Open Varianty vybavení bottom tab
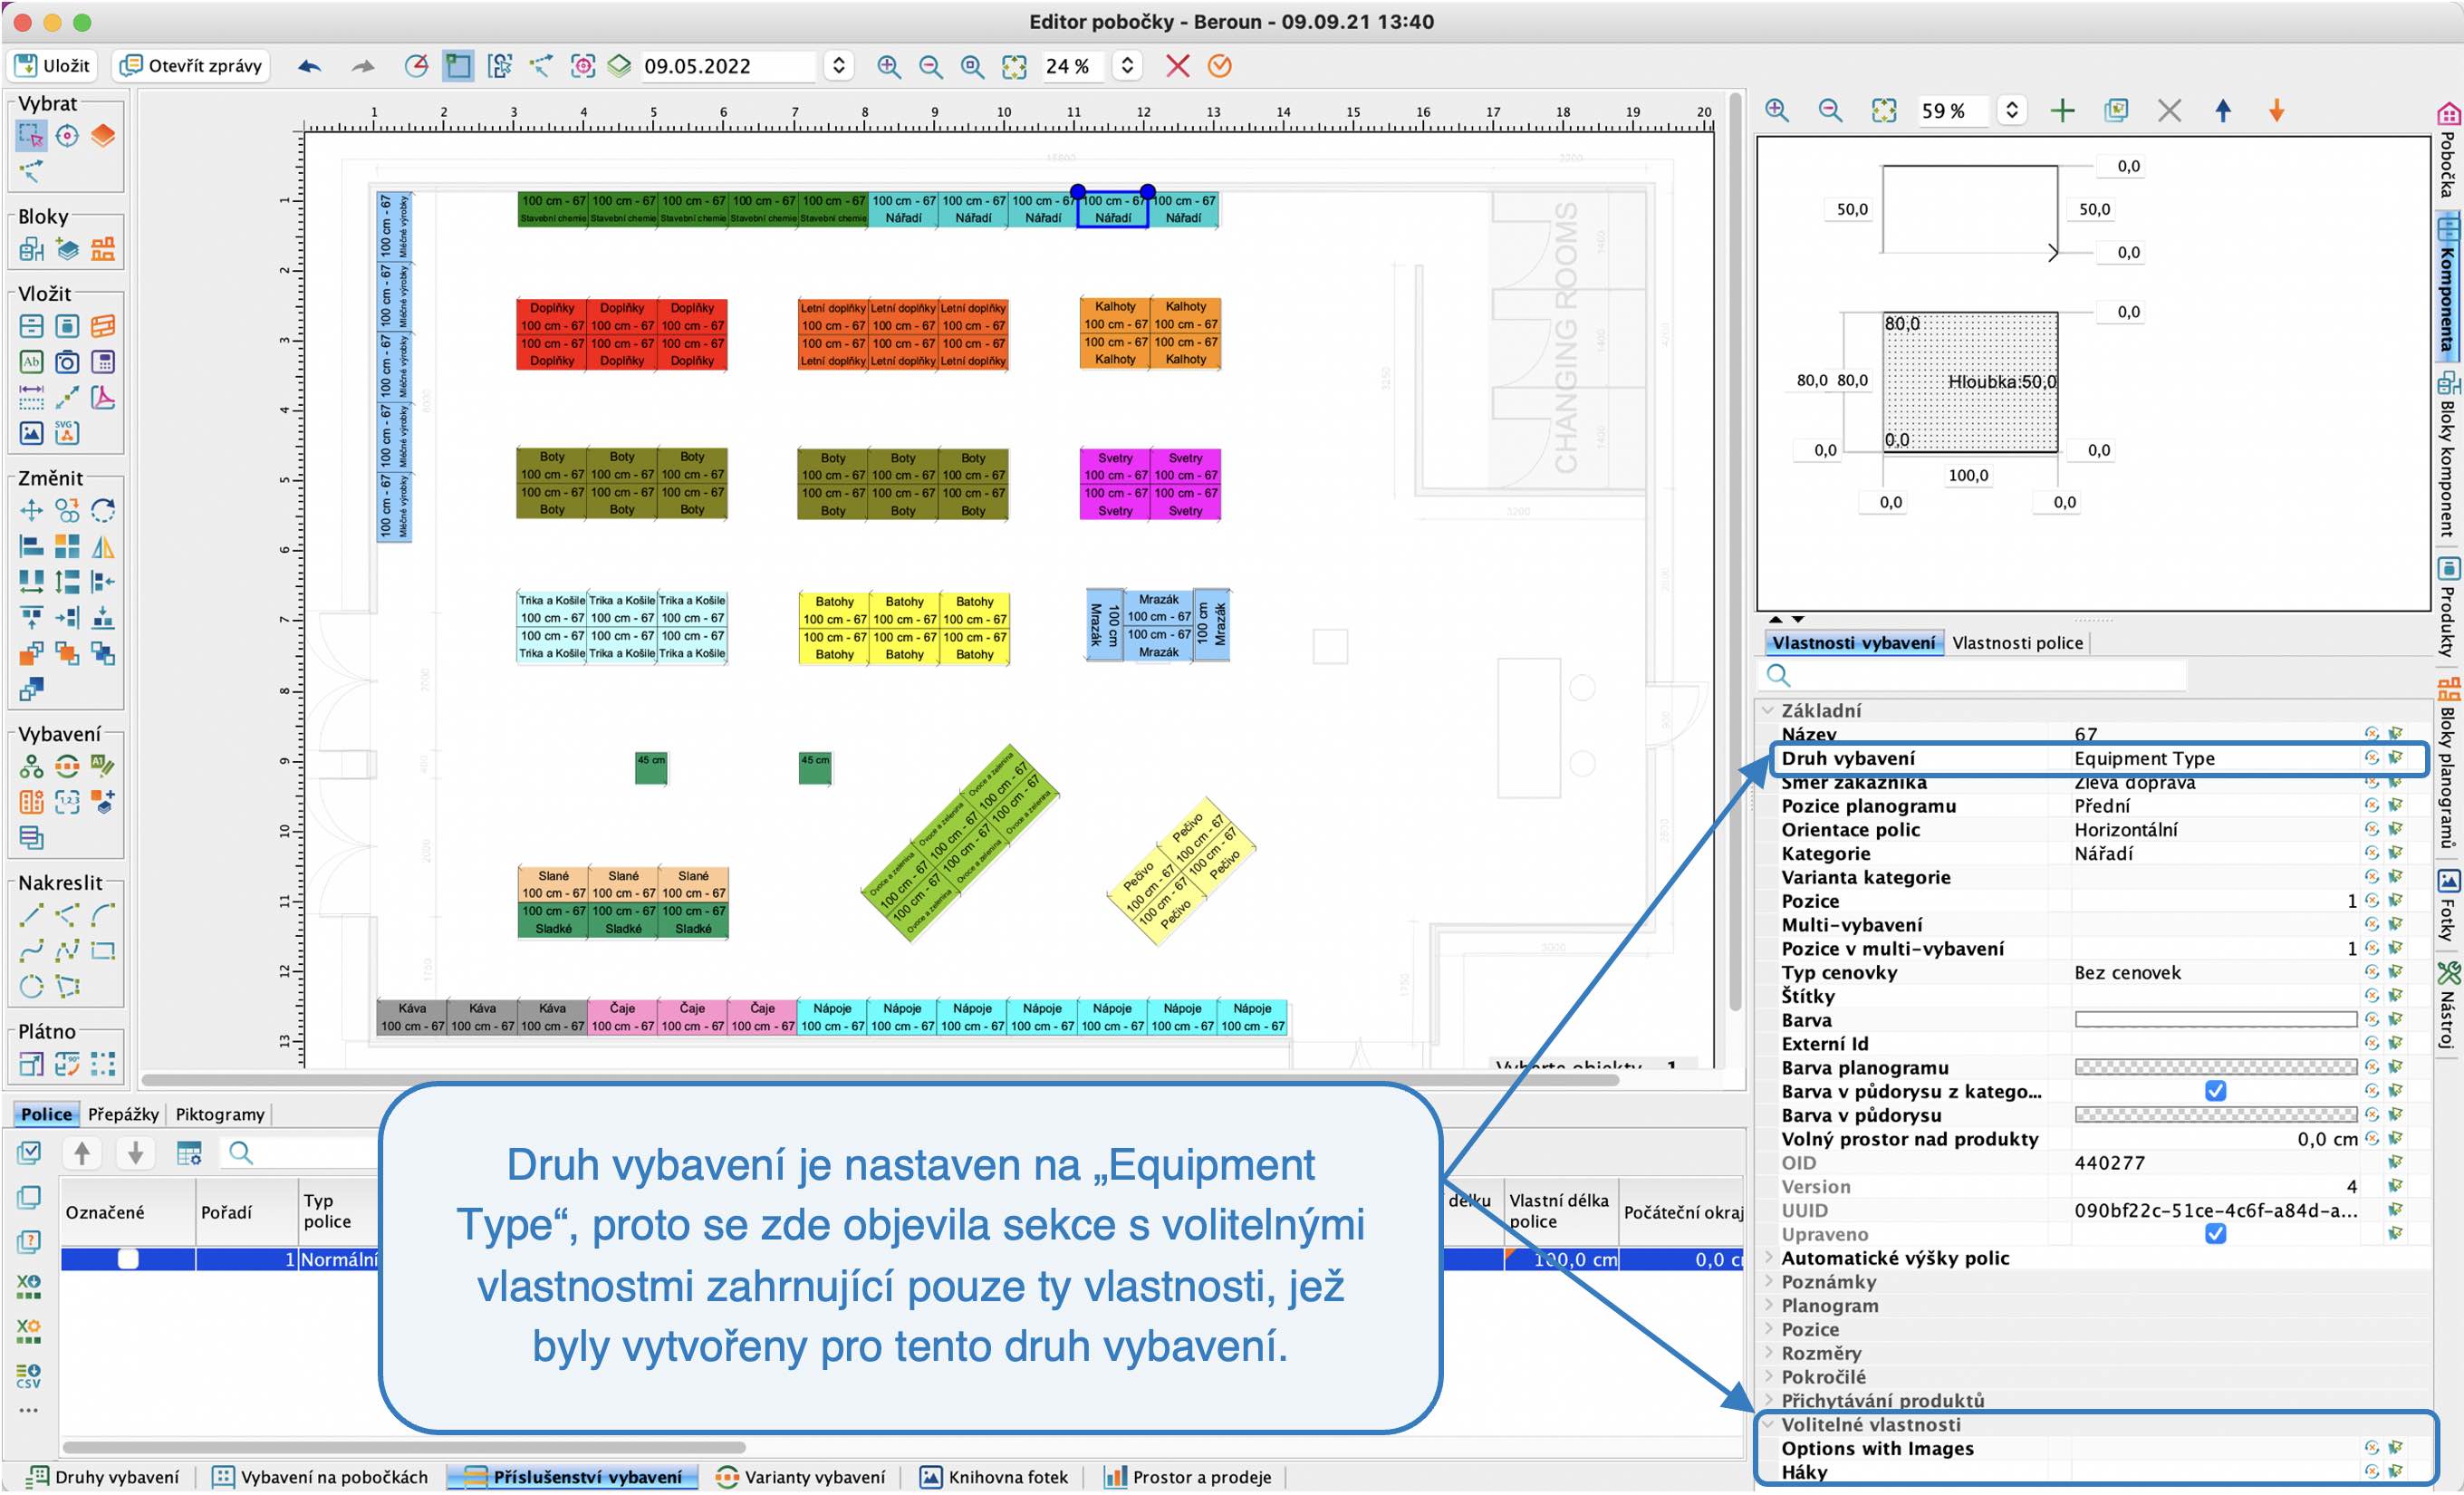The width and height of the screenshot is (2464, 1495). [801, 1477]
